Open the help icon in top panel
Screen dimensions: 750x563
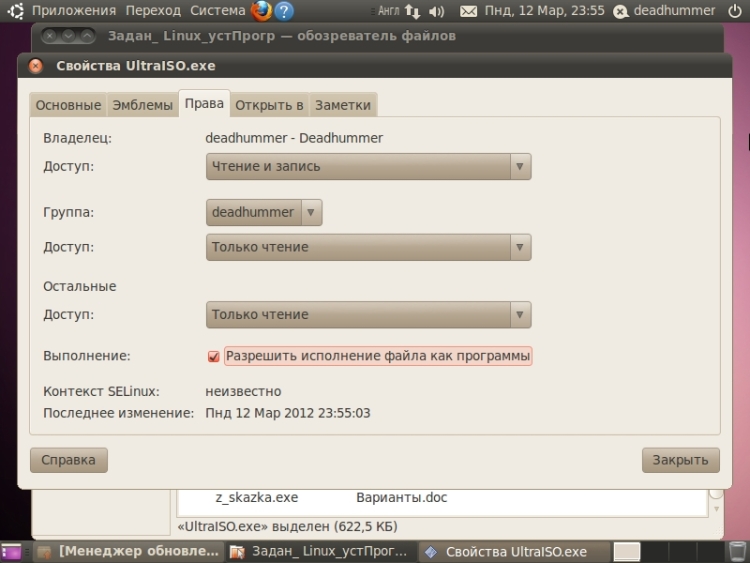pos(285,11)
